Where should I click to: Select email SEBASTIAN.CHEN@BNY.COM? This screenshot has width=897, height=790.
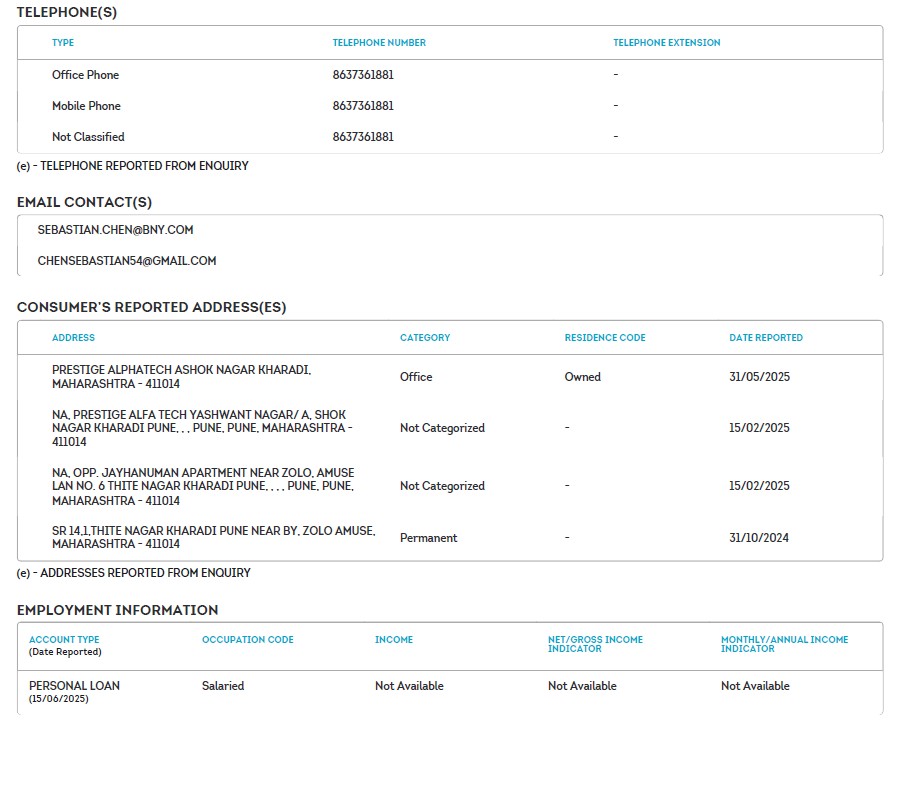[x=116, y=230]
